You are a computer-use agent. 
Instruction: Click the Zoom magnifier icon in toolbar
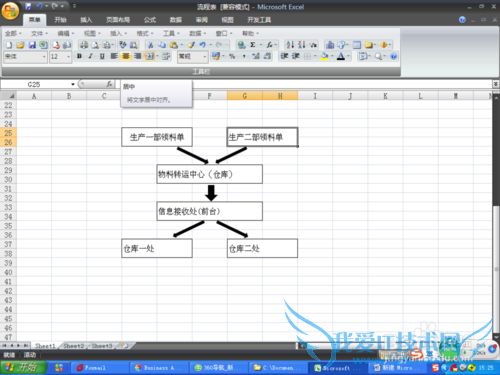click(x=378, y=56)
